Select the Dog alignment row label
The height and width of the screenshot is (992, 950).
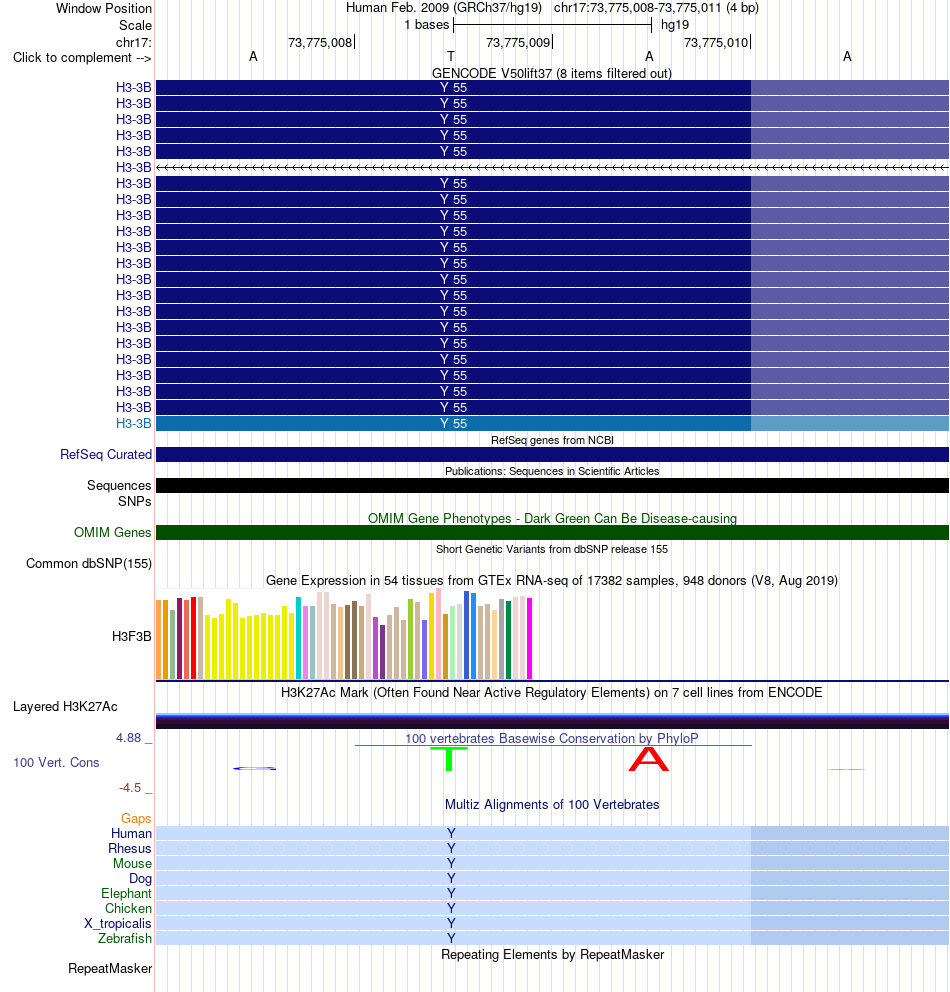click(140, 879)
